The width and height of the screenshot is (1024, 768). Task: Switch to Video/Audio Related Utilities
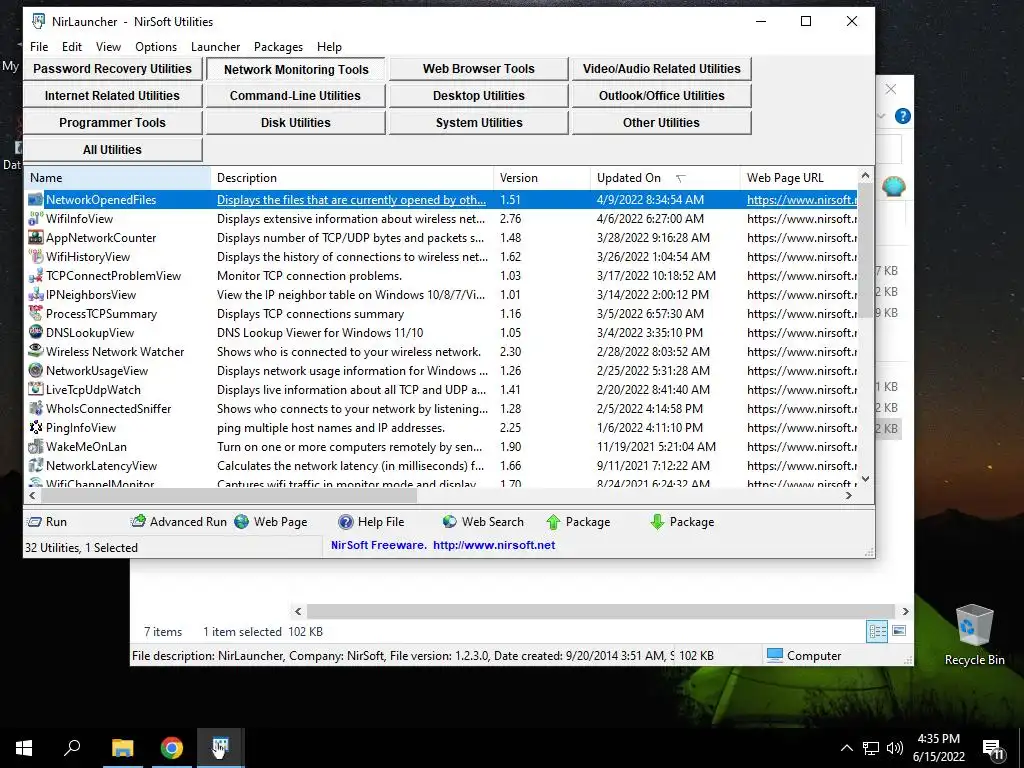point(662,69)
